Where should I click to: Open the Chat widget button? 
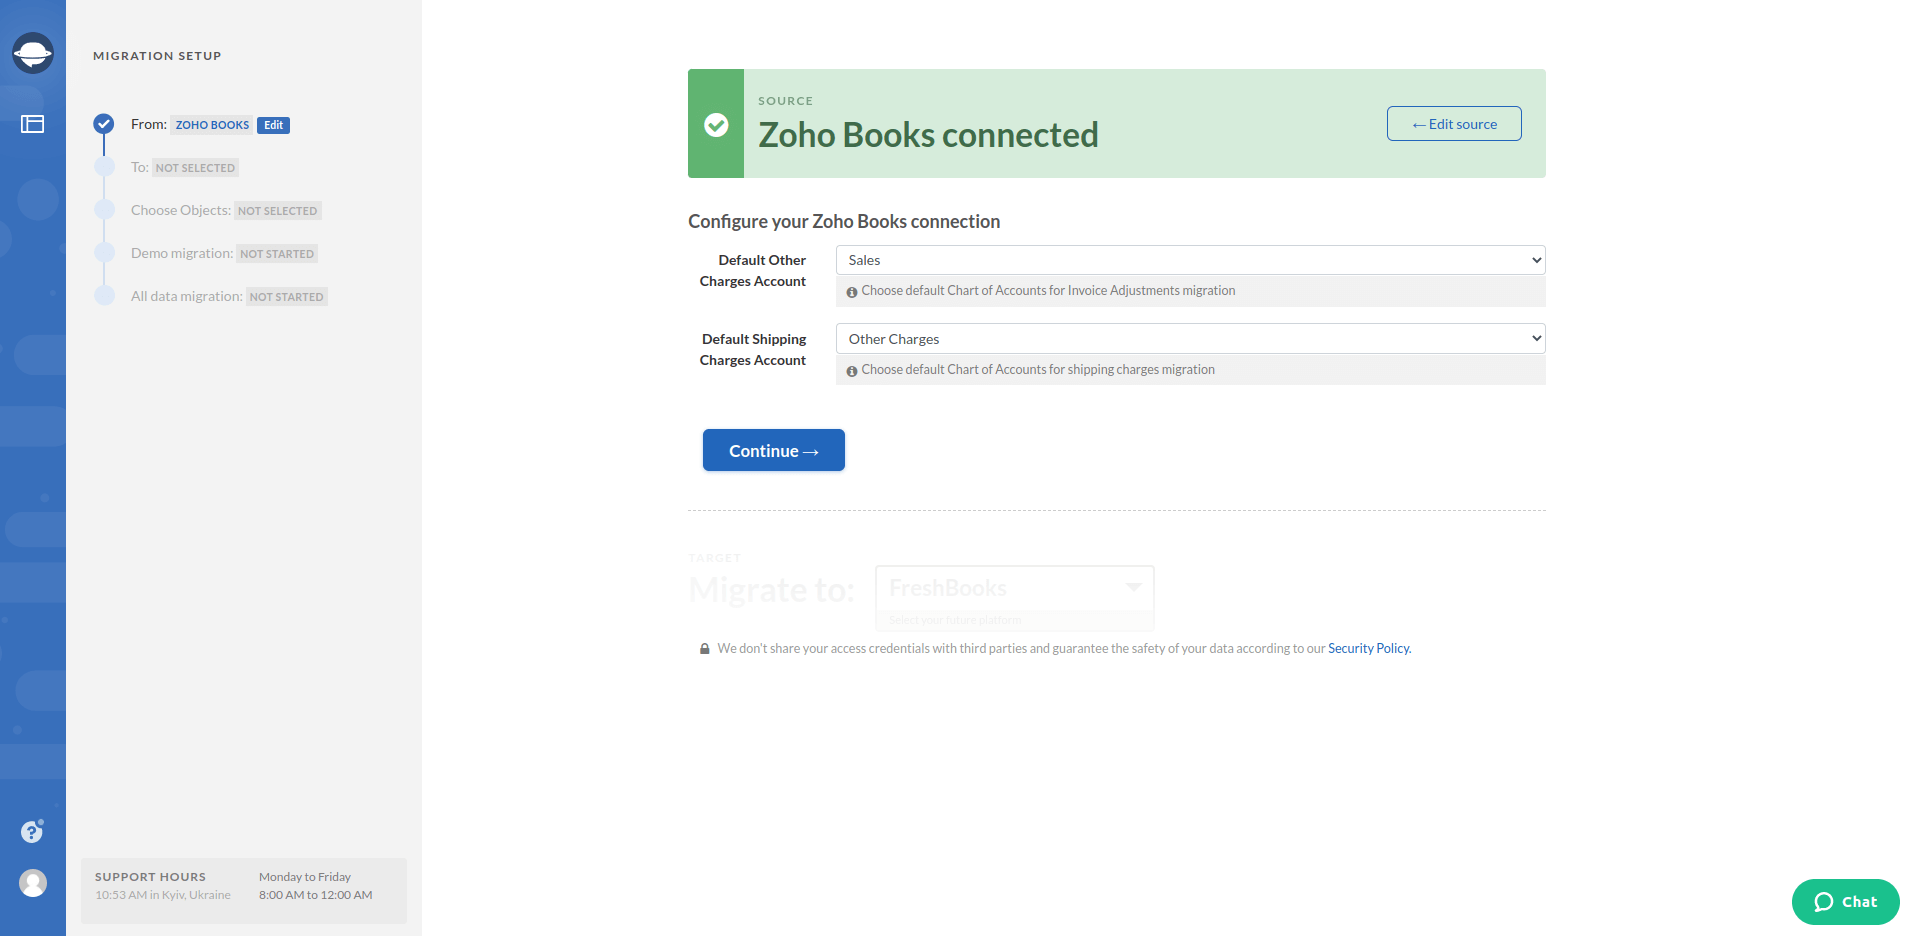pos(1846,902)
